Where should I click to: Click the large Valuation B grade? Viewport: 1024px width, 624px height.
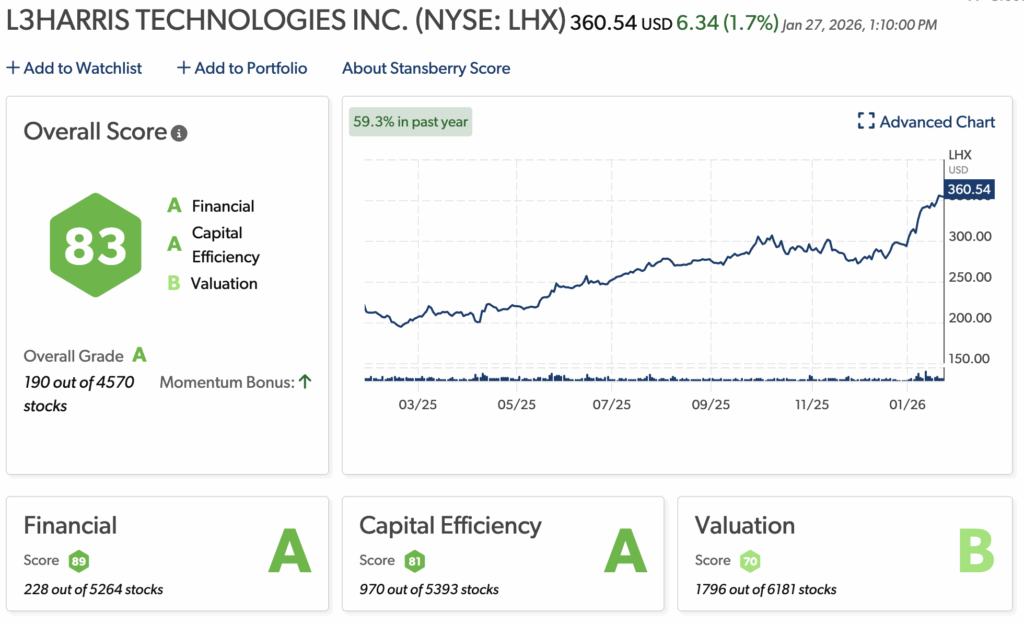(x=975, y=552)
